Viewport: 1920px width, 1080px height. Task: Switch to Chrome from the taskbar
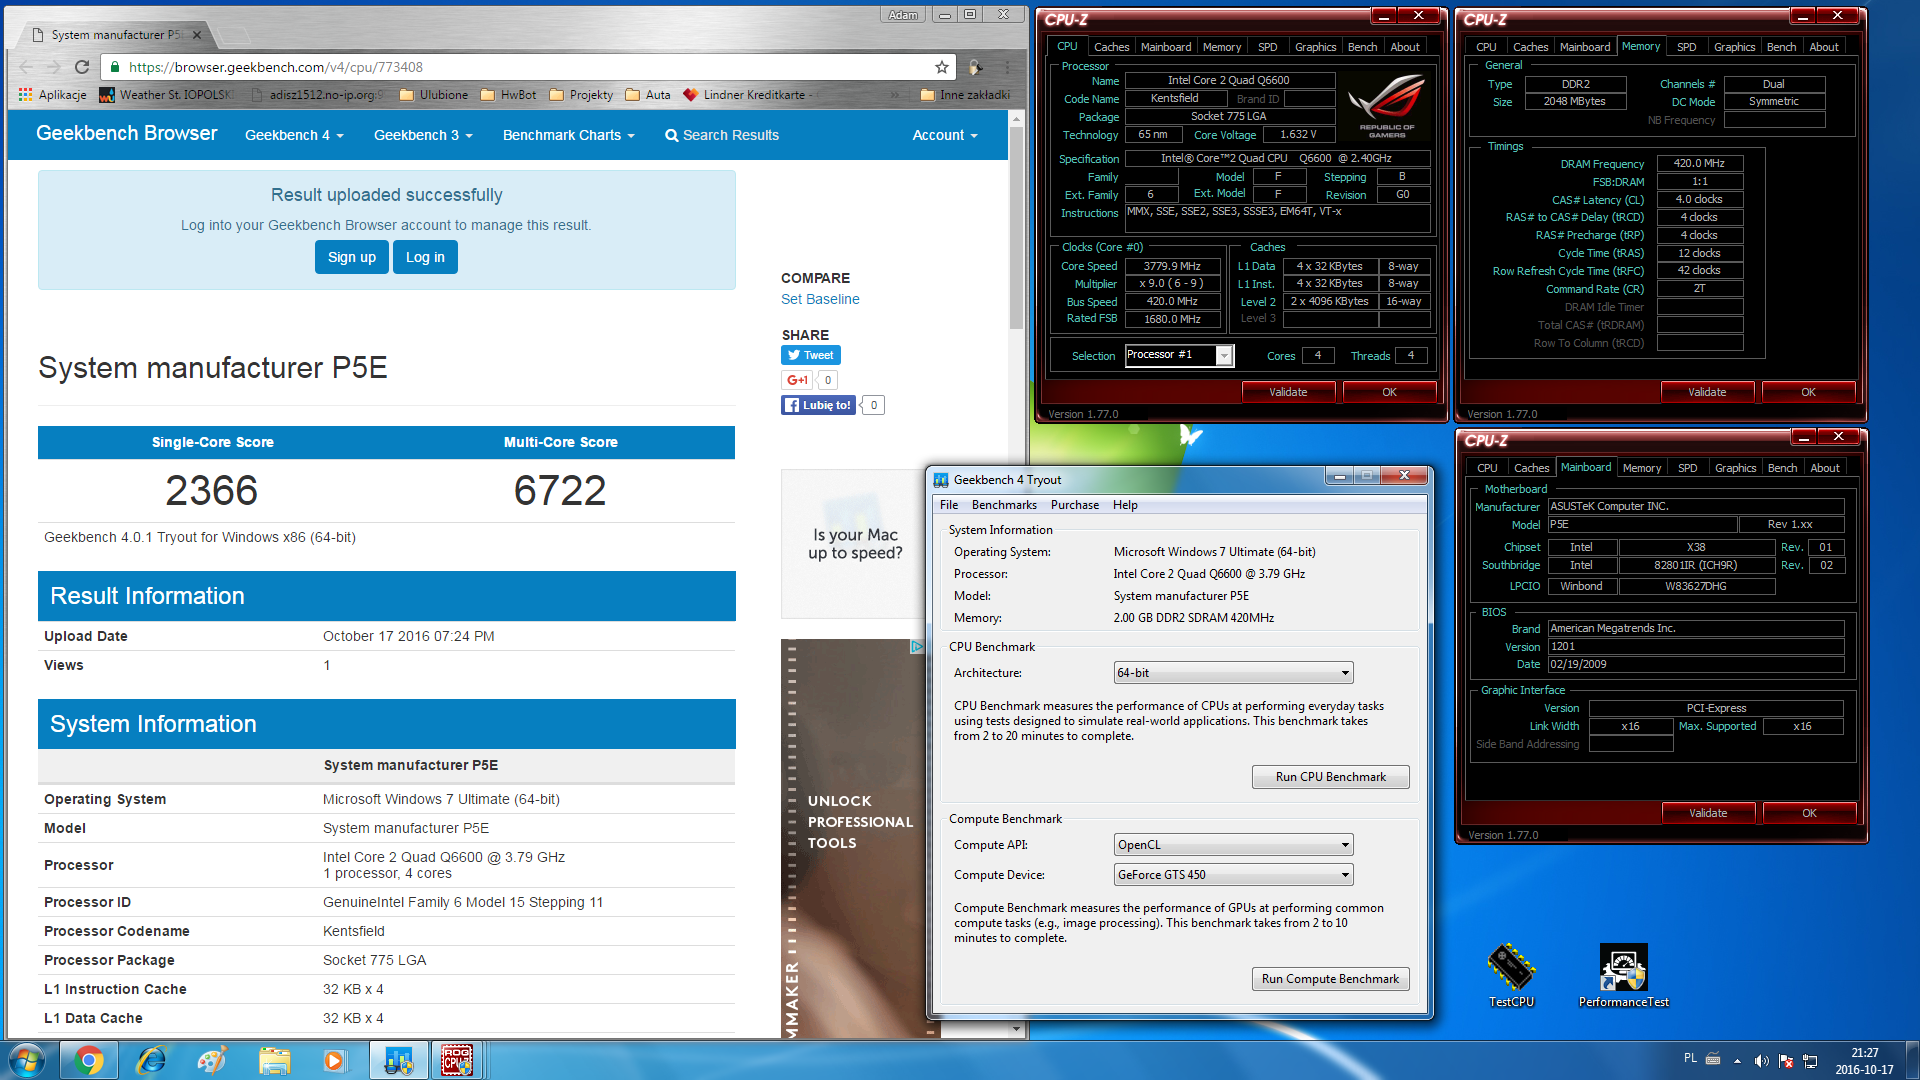coord(89,1060)
